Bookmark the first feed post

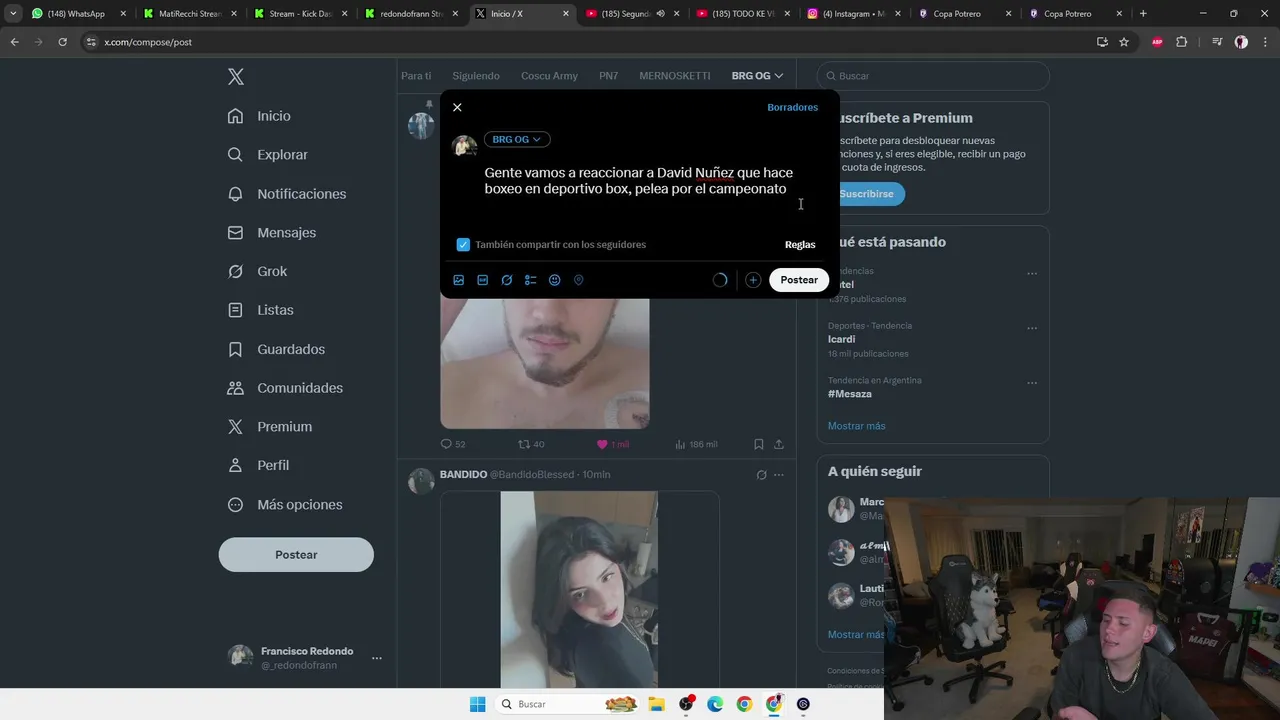[759, 444]
